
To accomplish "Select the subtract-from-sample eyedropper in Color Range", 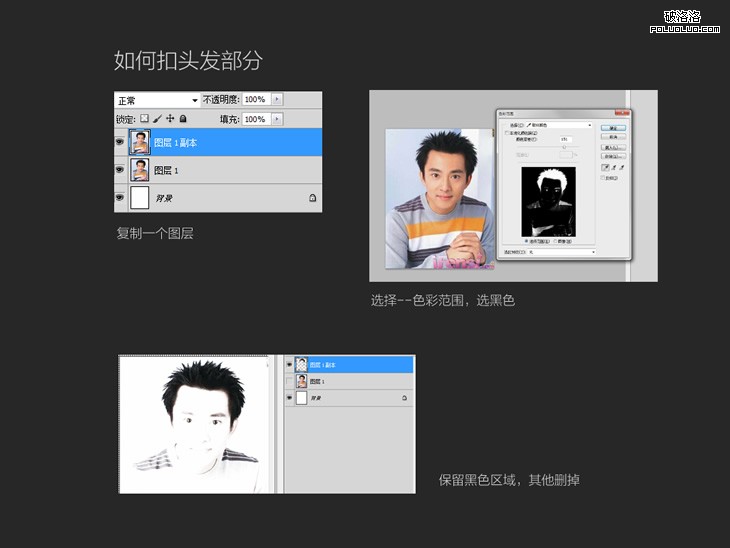I will click(x=620, y=168).
